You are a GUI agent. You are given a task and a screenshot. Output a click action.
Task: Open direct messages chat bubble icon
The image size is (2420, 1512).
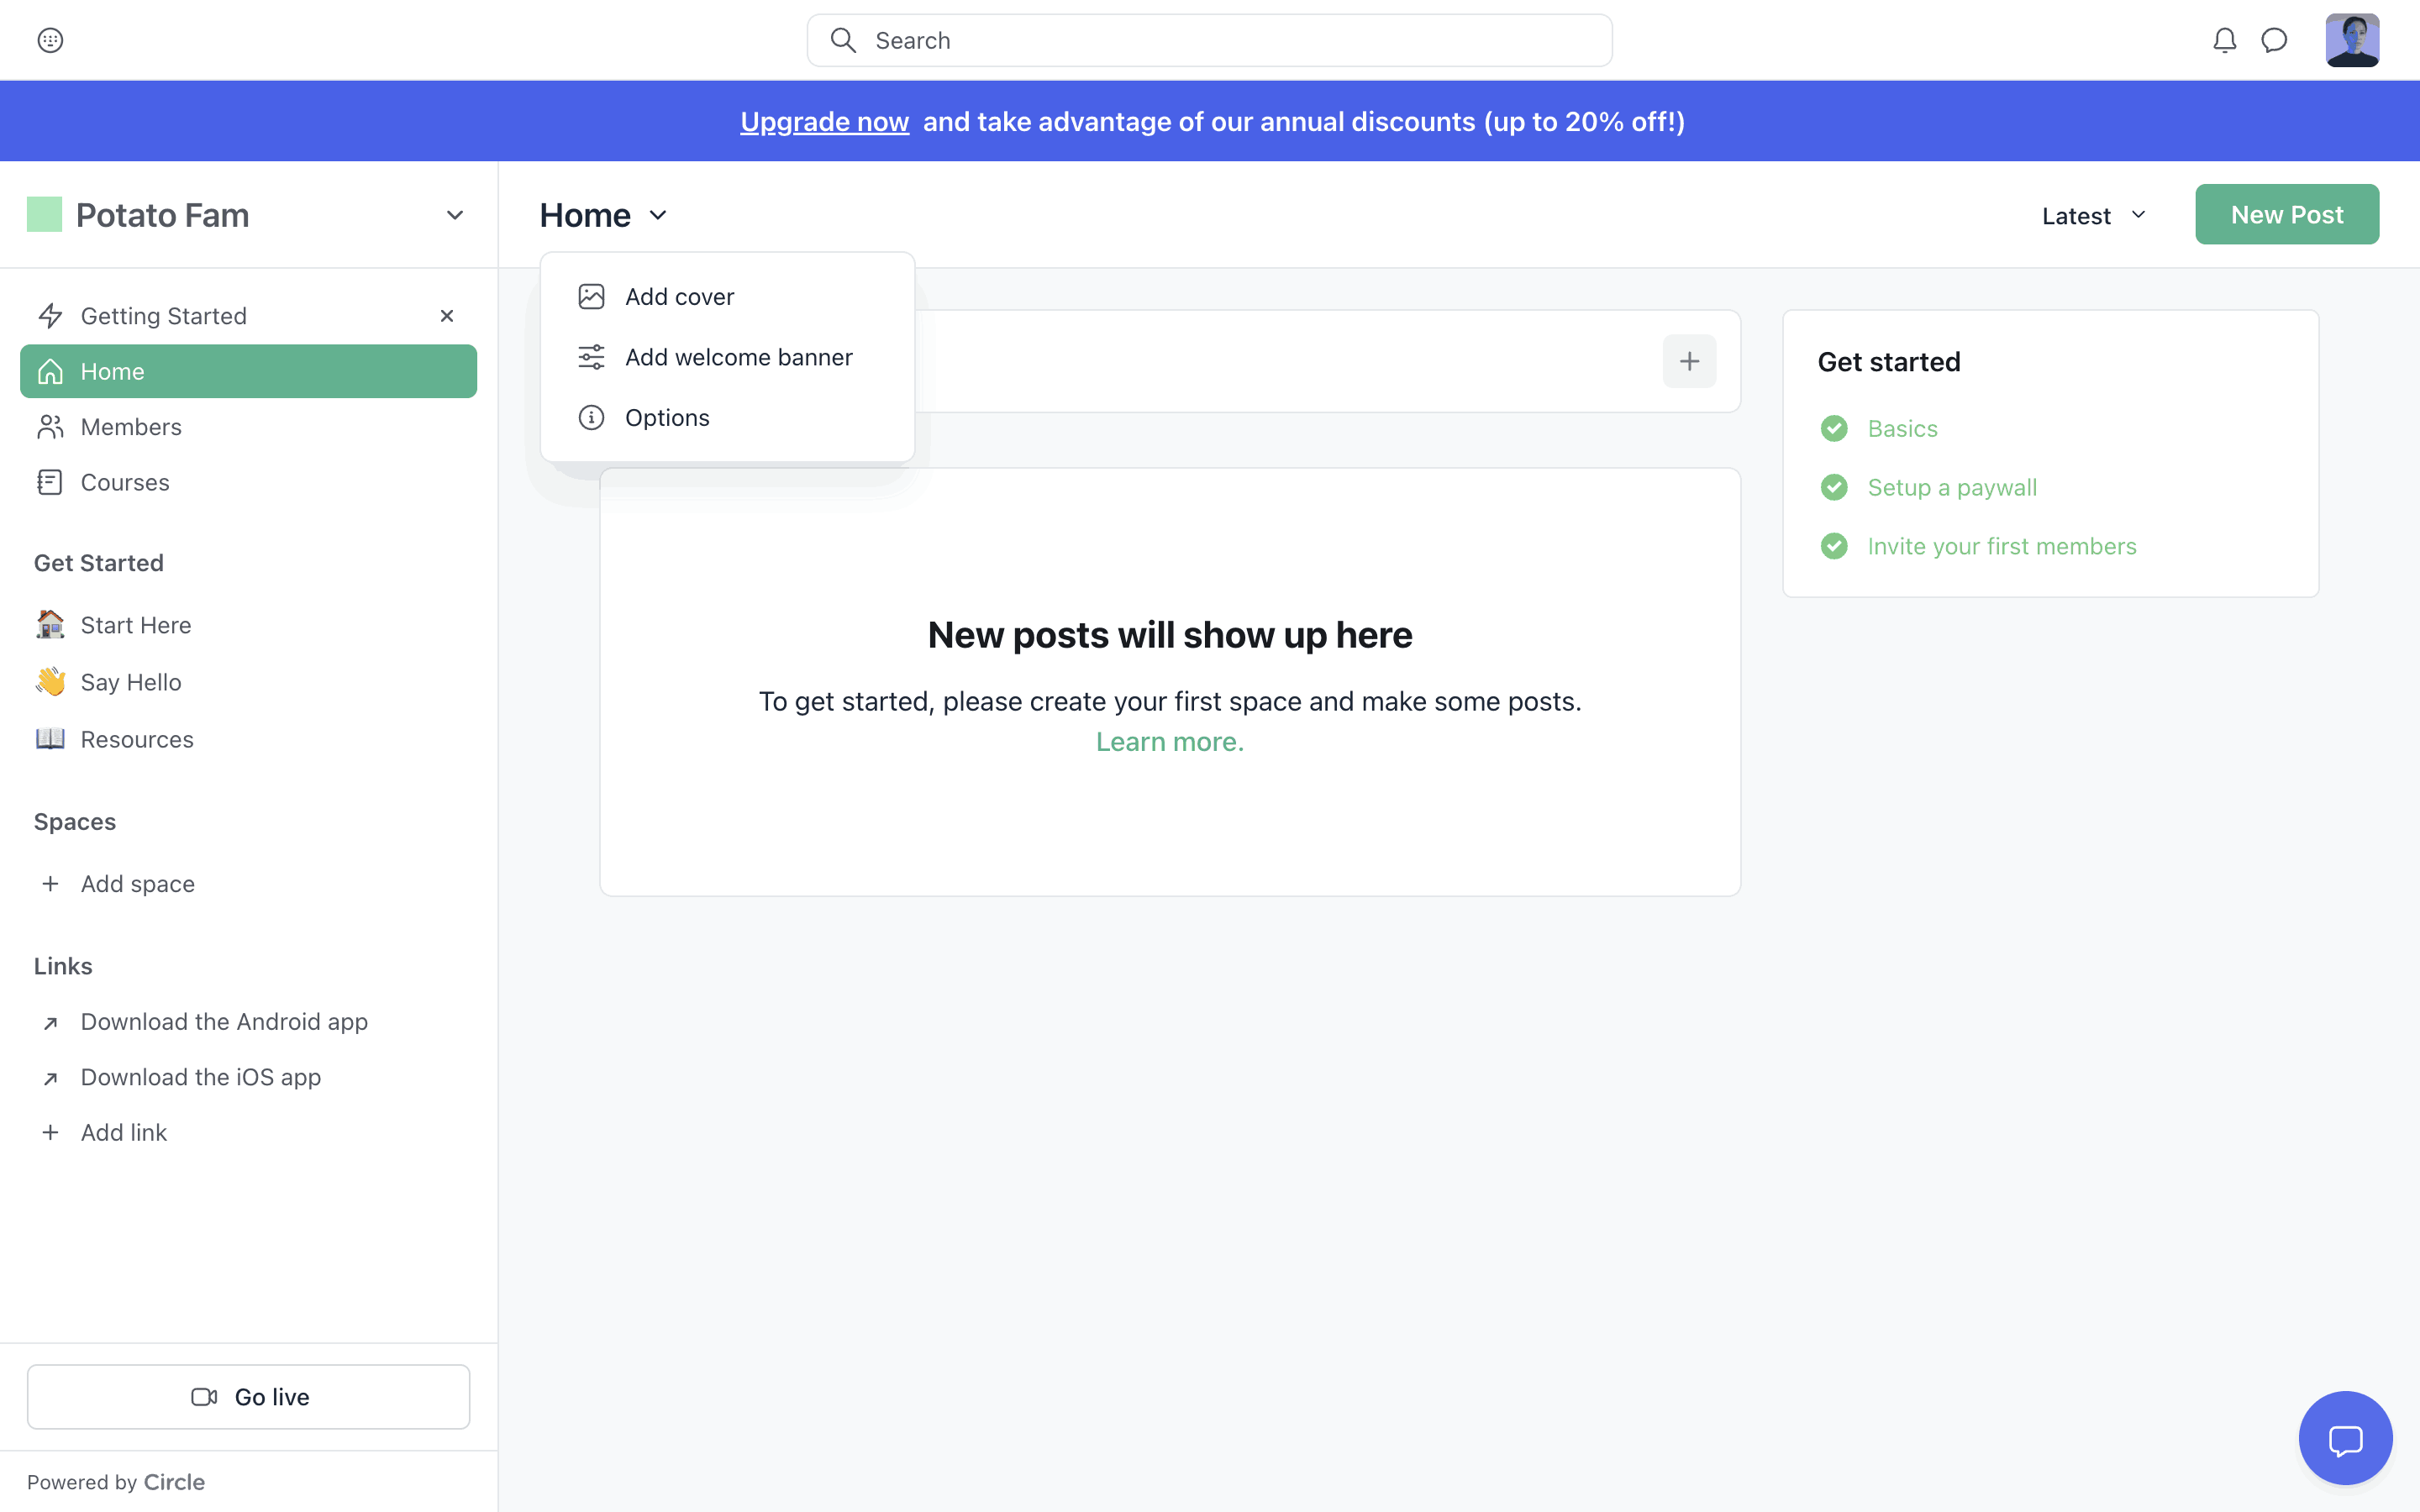click(2274, 40)
